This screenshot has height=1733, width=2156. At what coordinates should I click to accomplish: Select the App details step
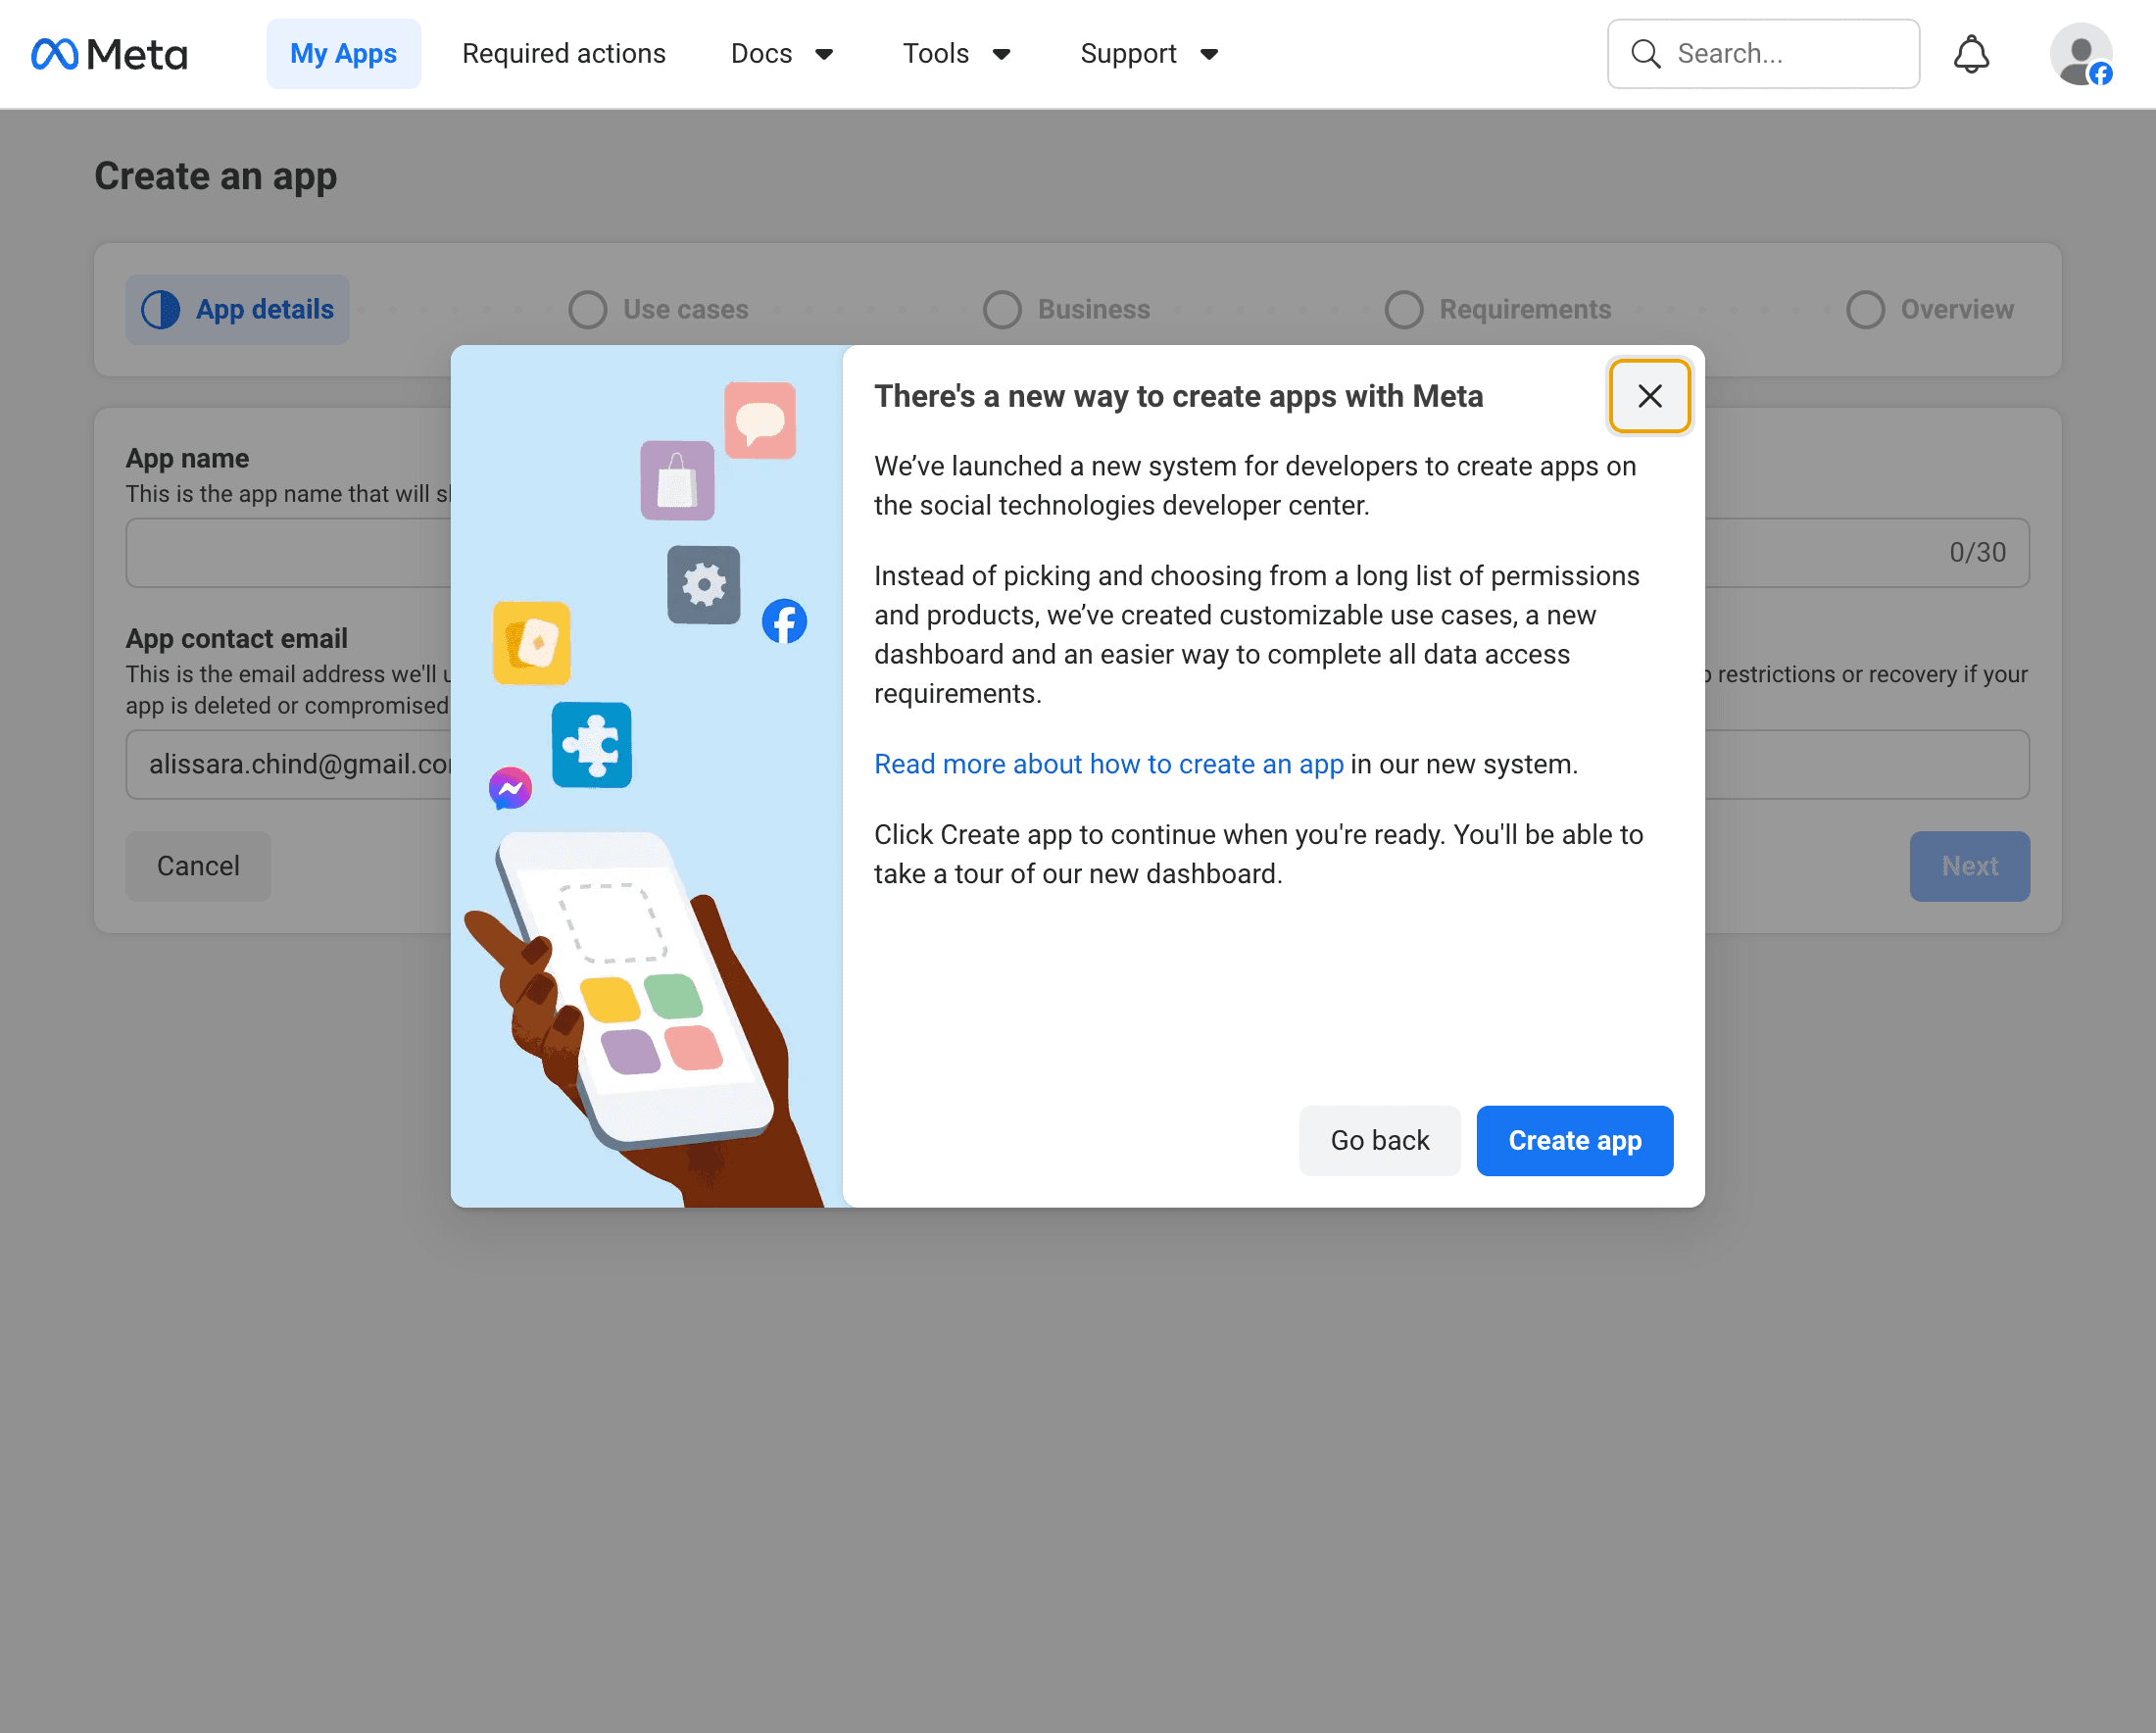click(x=238, y=310)
